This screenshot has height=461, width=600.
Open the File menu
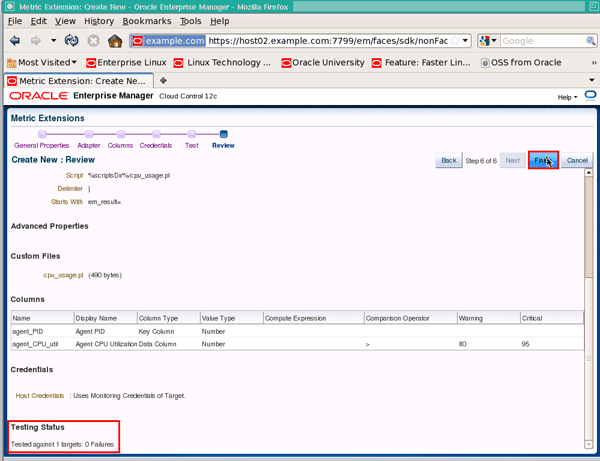click(x=15, y=21)
